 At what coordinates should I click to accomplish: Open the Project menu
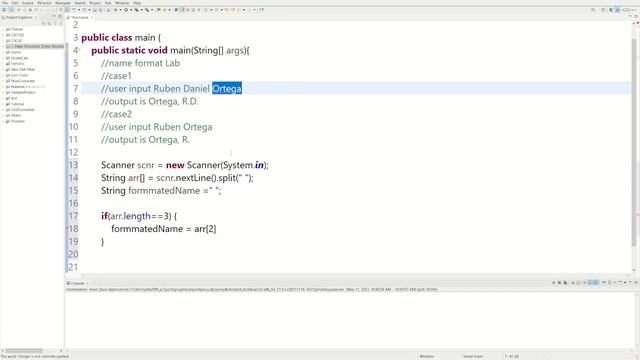(x=95, y=3)
